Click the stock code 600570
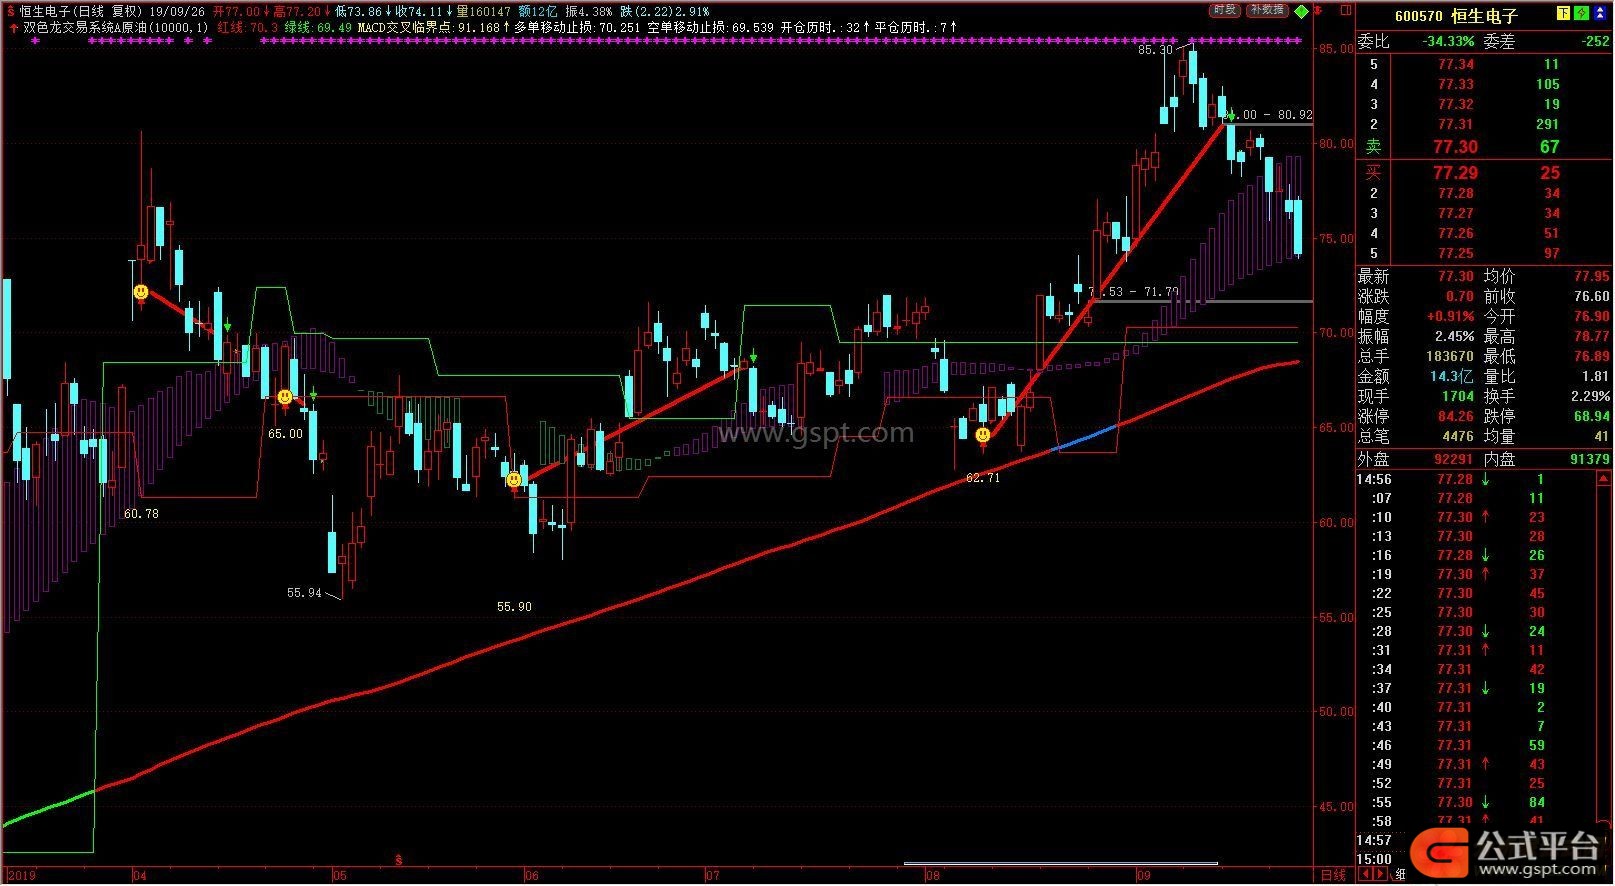Image resolution: width=1615 pixels, height=886 pixels. (1418, 15)
